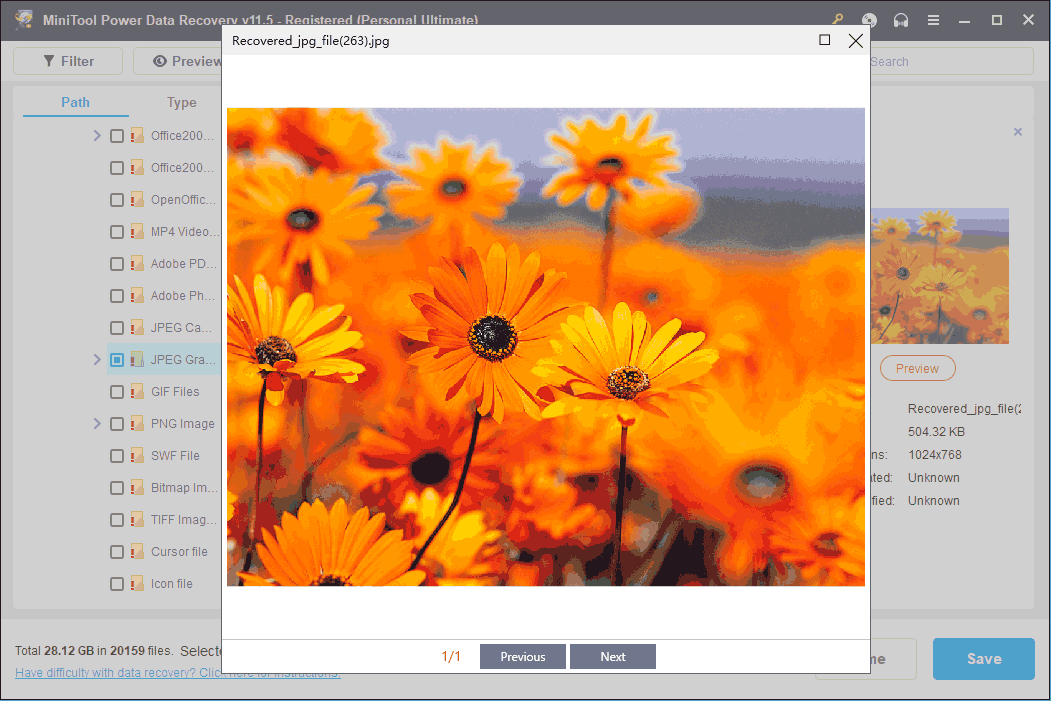This screenshot has width=1051, height=701.
Task: Click the headphones support icon
Action: click(x=901, y=20)
